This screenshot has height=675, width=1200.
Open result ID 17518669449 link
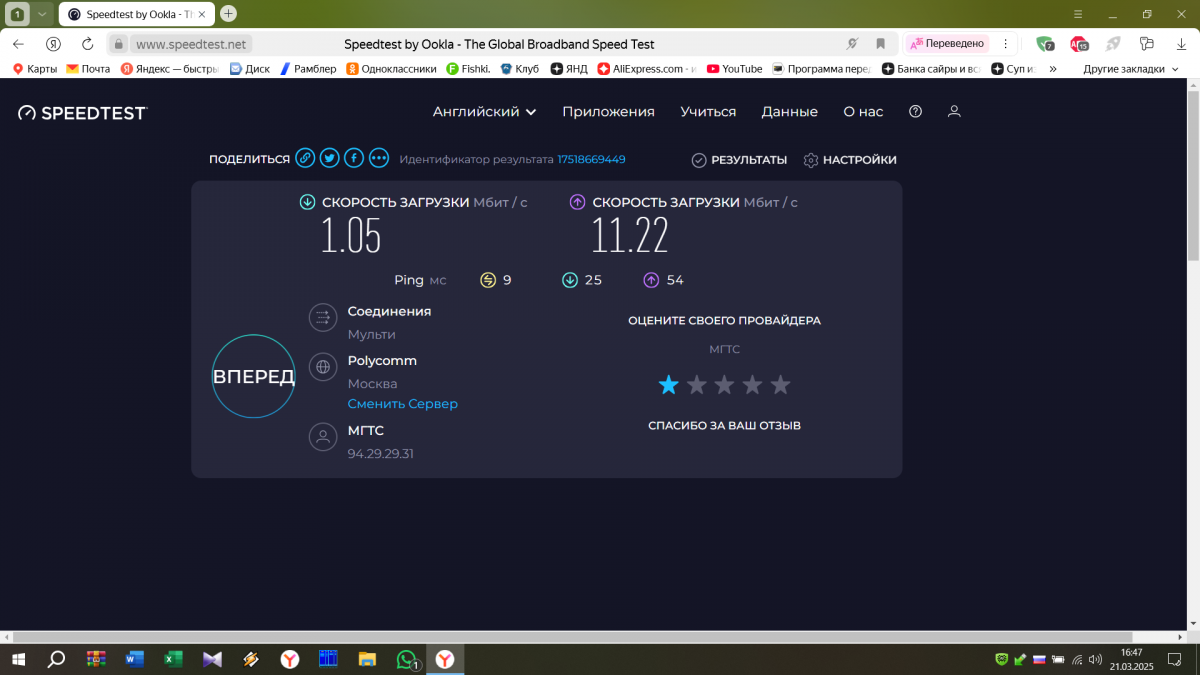point(591,159)
